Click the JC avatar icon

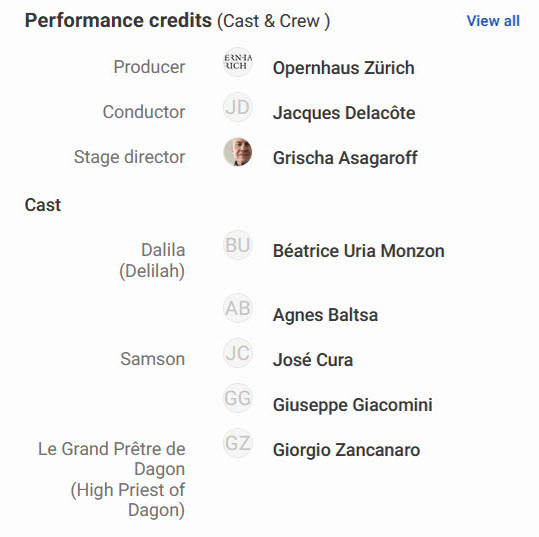click(238, 353)
